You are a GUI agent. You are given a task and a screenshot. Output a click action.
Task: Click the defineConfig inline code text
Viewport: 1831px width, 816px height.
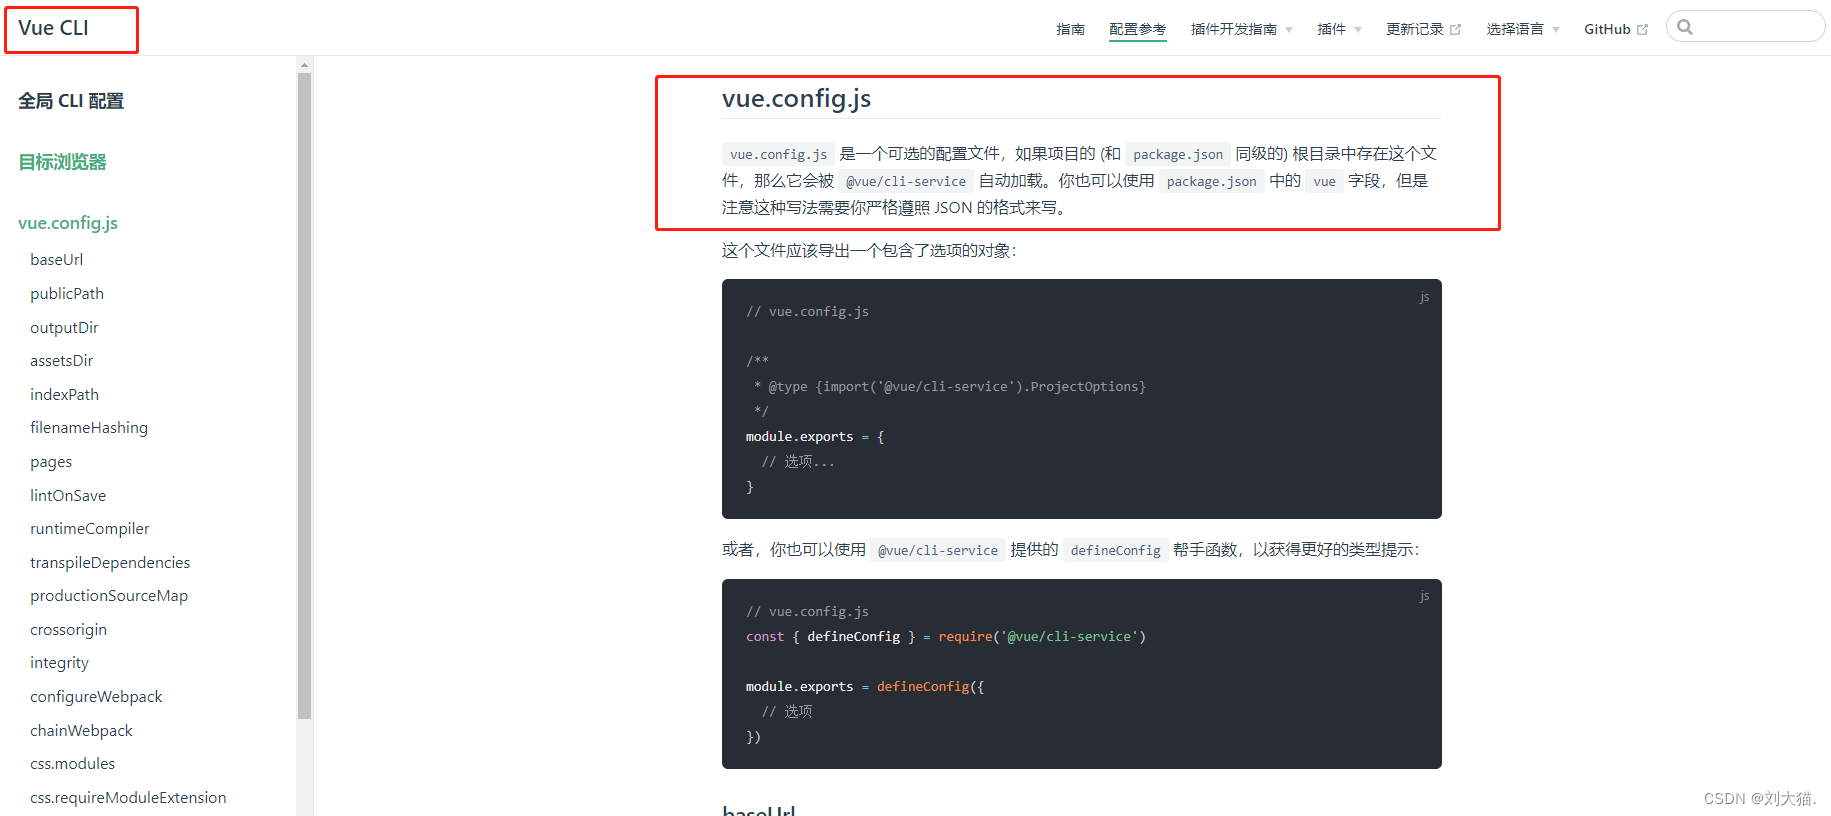[x=1115, y=550]
